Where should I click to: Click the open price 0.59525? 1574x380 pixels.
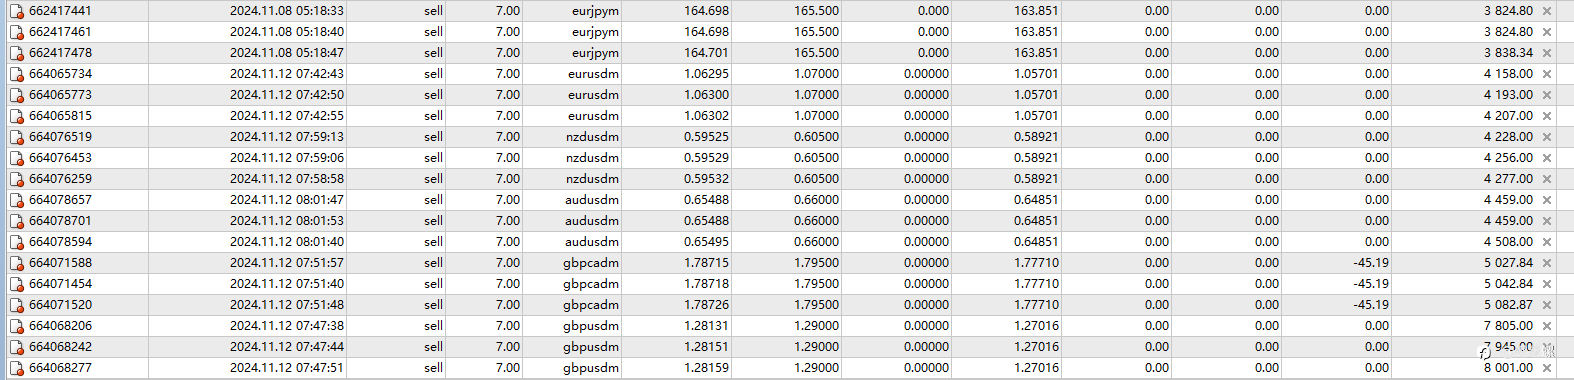706,137
